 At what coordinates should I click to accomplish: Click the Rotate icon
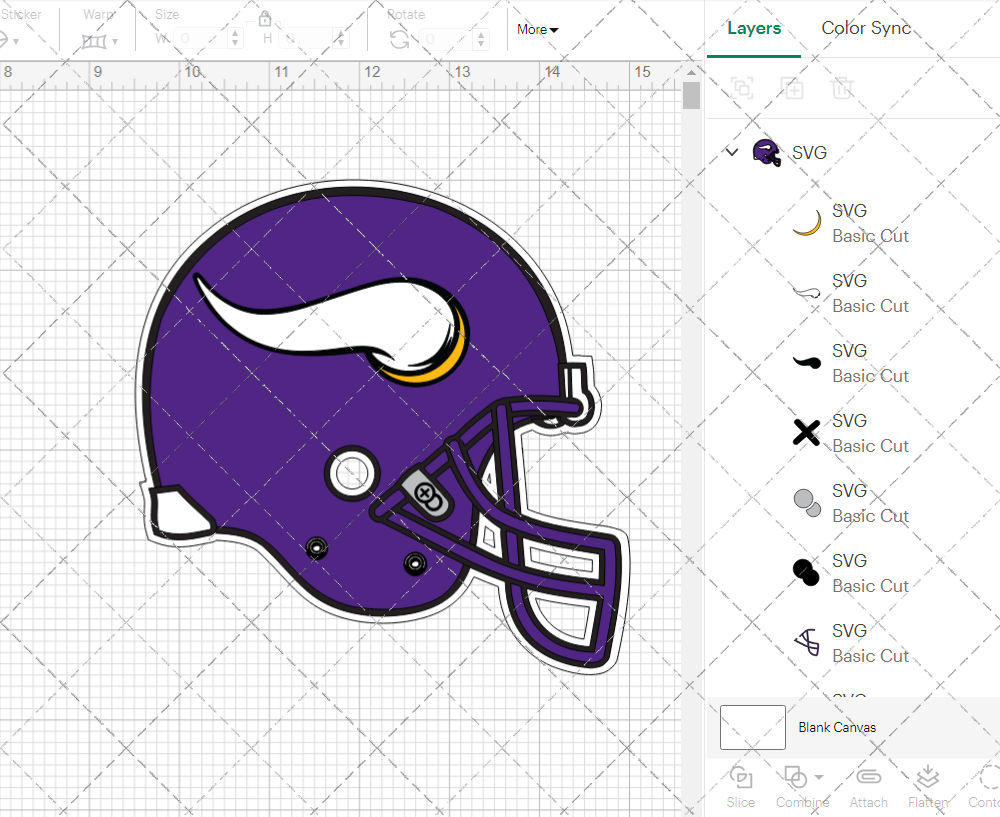(400, 40)
